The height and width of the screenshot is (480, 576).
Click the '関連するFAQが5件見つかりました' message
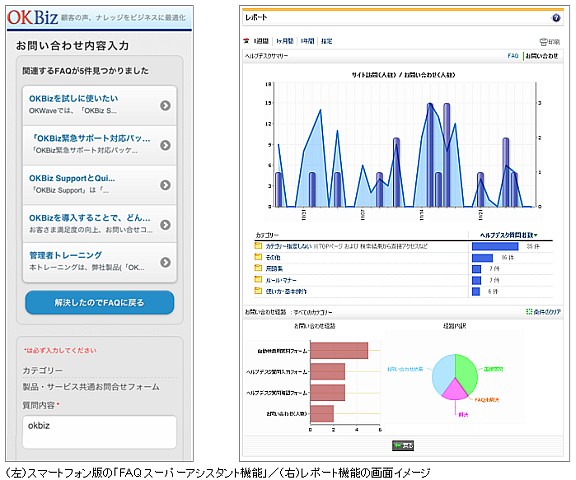click(x=85, y=71)
